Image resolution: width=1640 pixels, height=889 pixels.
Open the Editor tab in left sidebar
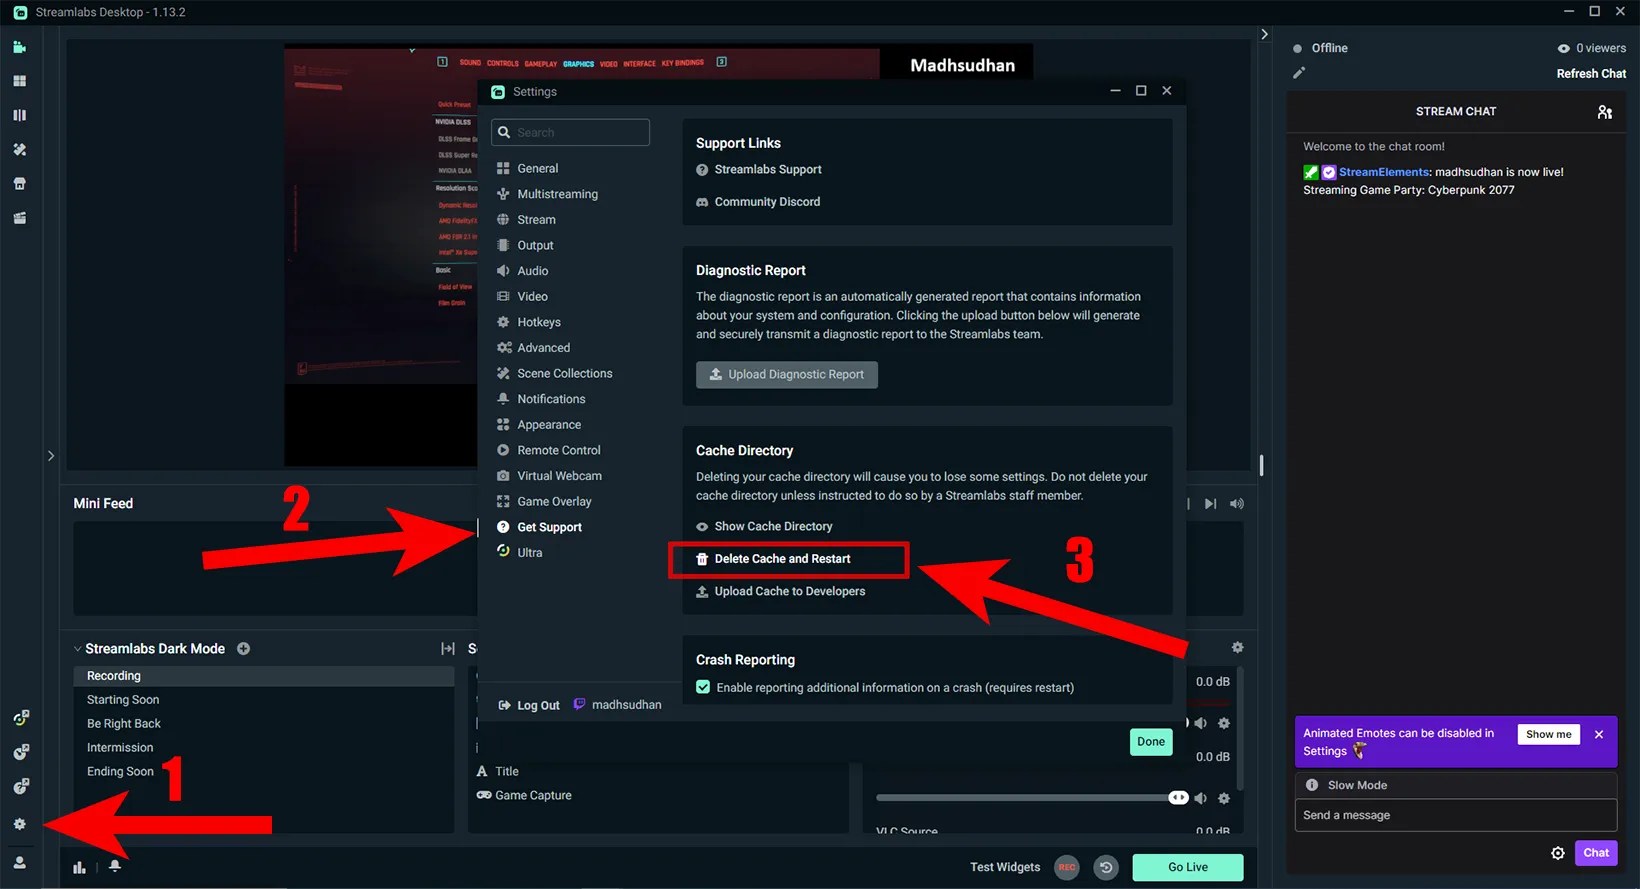(19, 47)
